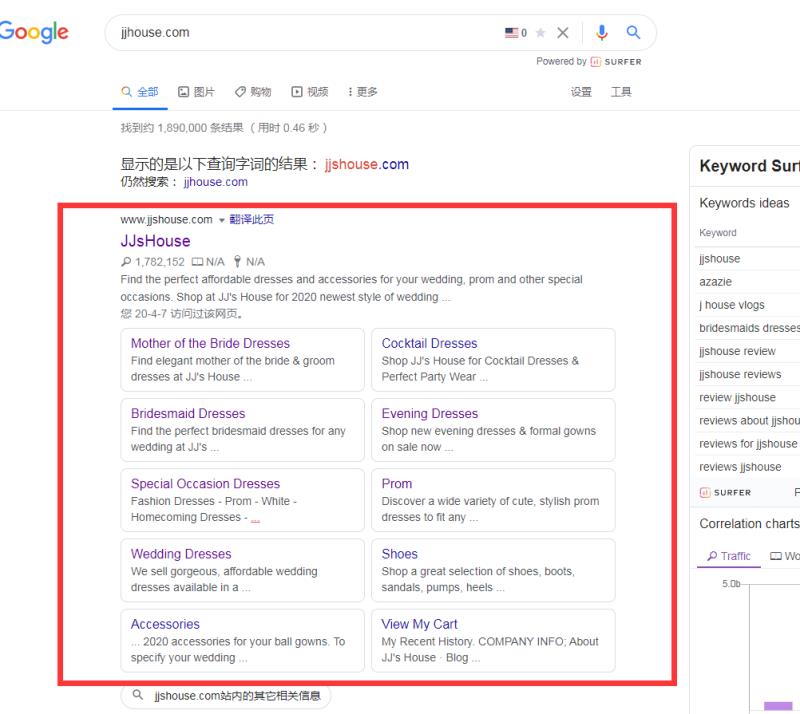The width and height of the screenshot is (800, 714).
Task: Open the 更多 more menu
Action: [362, 92]
